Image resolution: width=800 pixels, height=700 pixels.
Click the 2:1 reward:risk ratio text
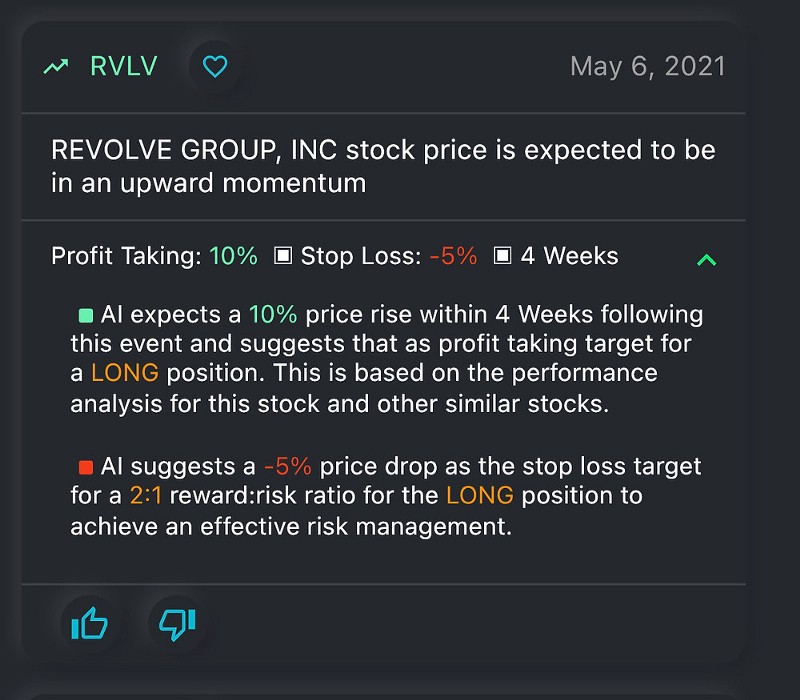[146, 495]
